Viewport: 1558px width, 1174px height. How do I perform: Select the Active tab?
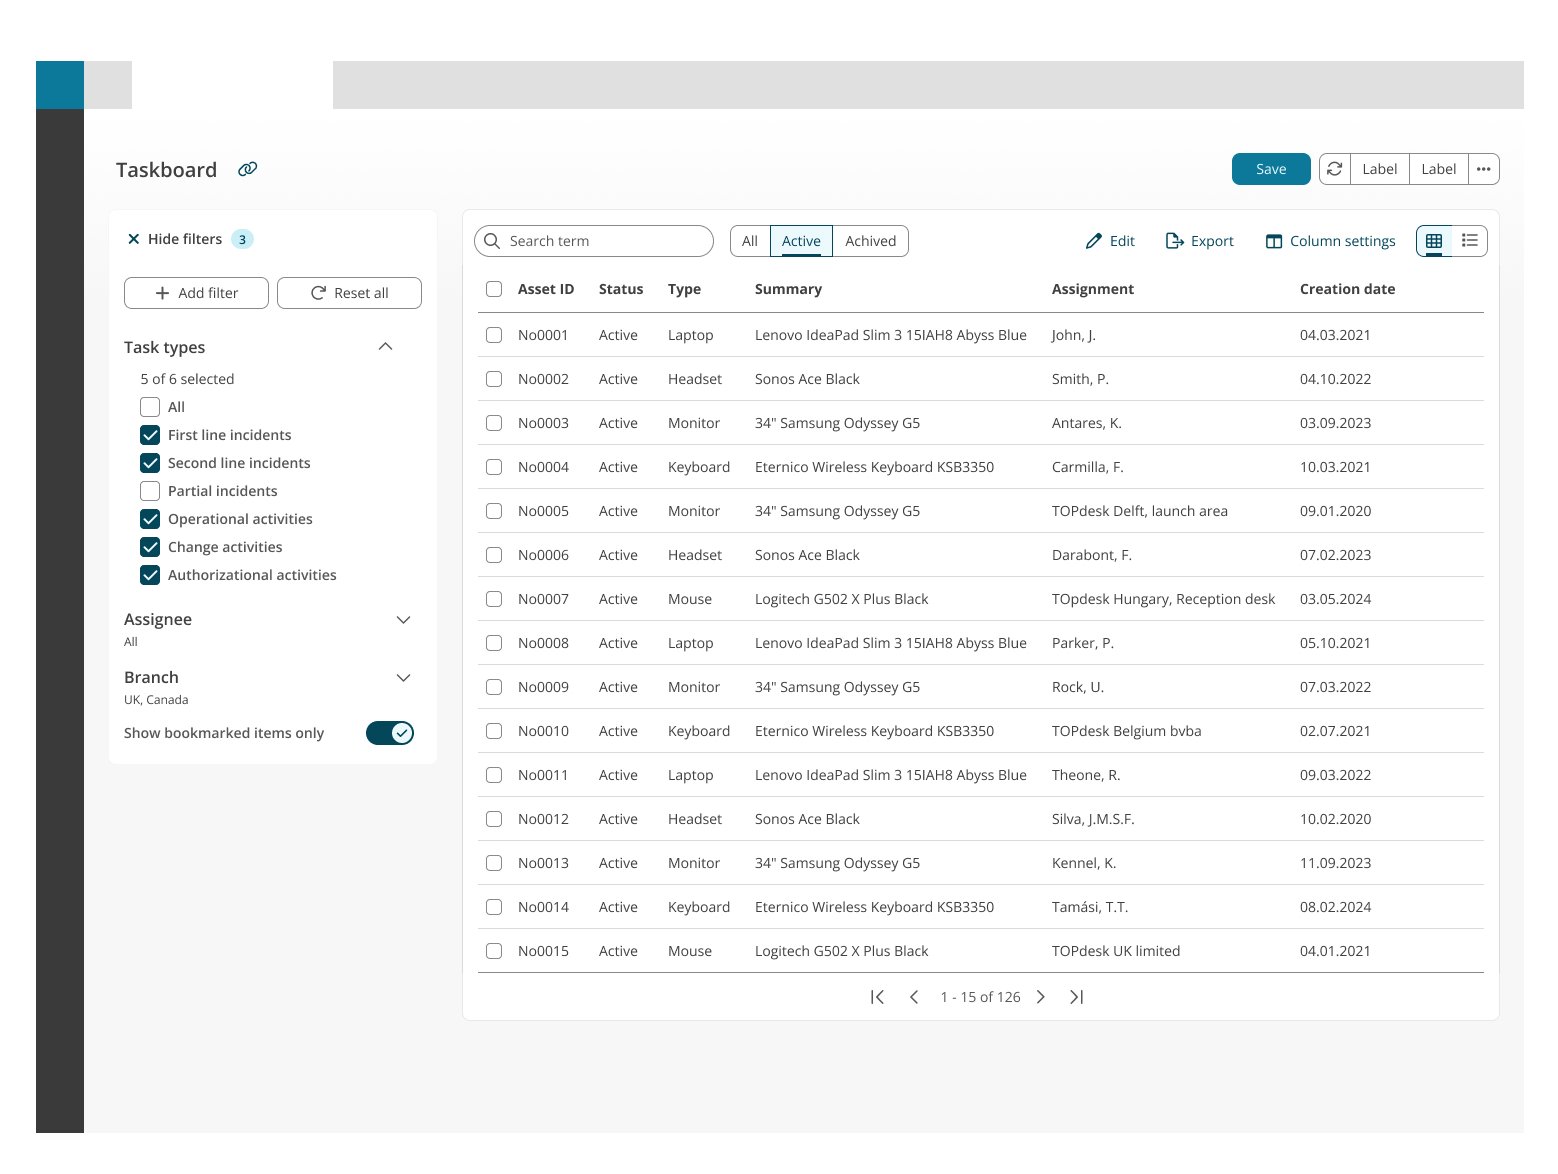801,241
